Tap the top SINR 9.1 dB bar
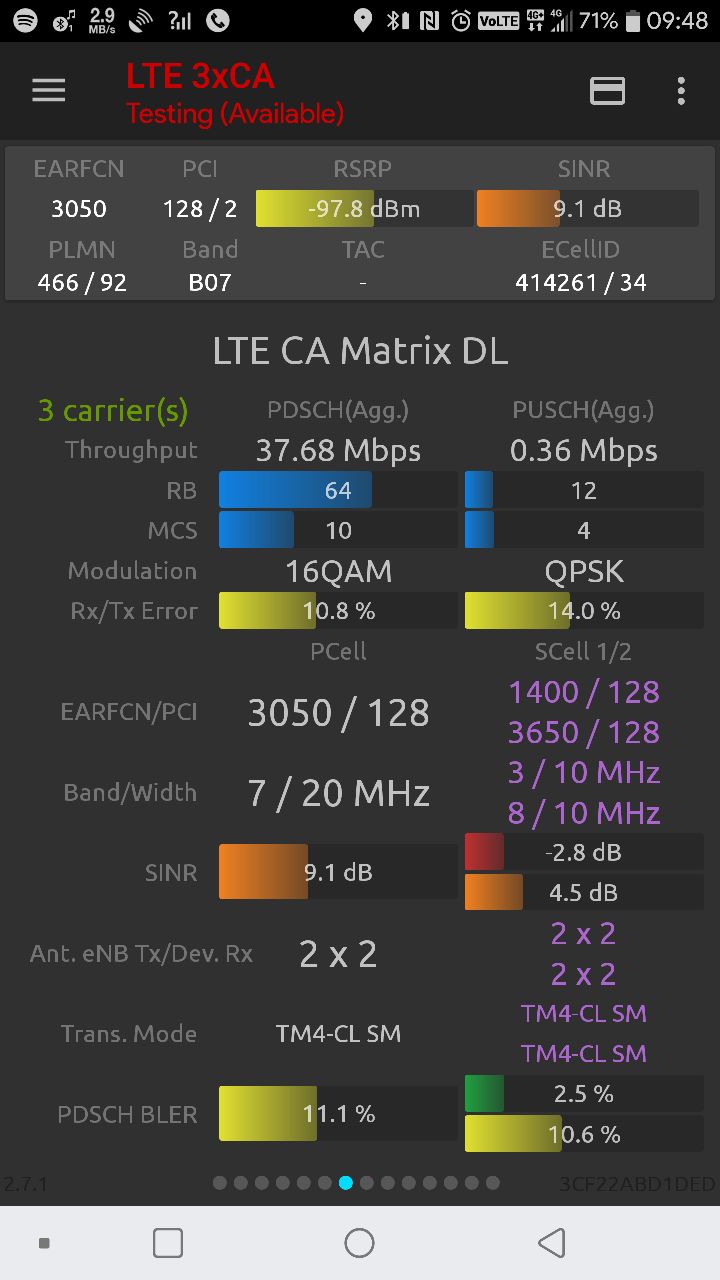 click(x=587, y=209)
